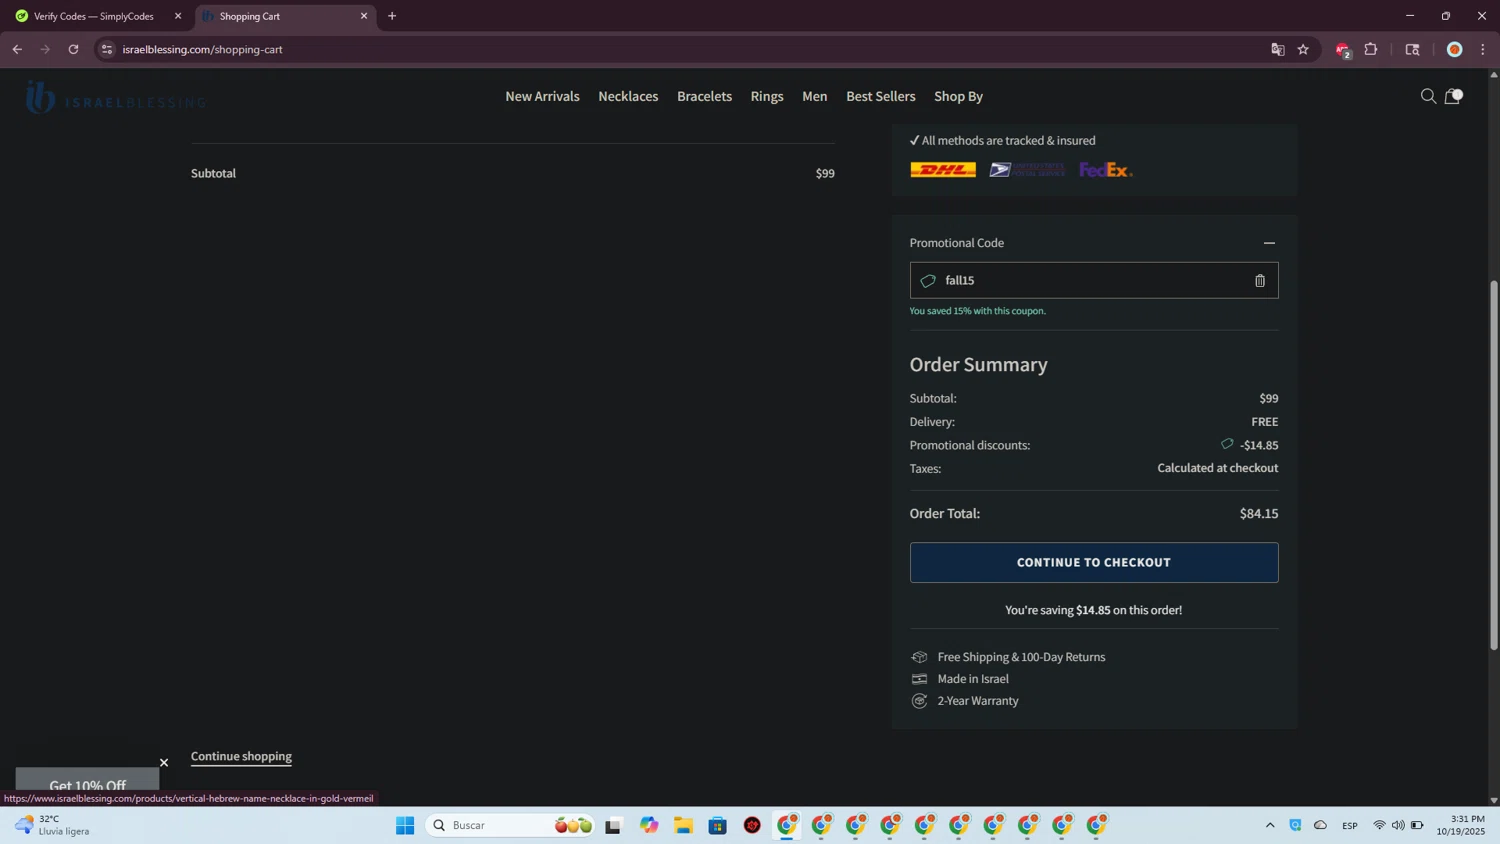
Task: Open the Extensions puzzle icon
Action: tap(1371, 49)
